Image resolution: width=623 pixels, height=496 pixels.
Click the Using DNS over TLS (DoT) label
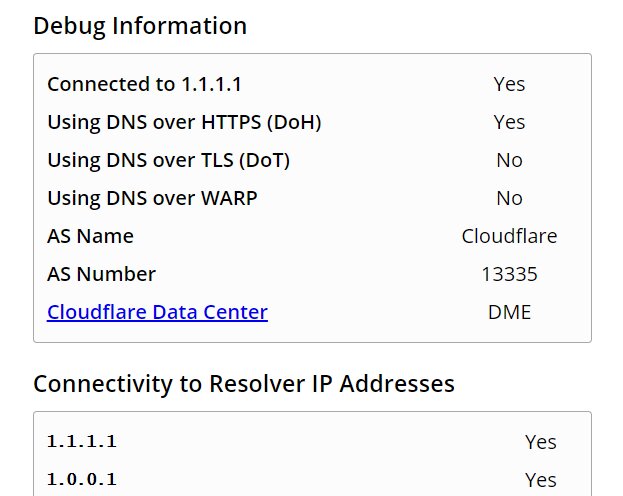pos(169,161)
